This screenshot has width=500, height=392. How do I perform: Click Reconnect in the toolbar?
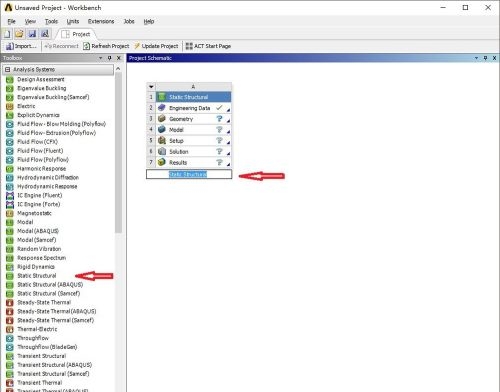61,46
